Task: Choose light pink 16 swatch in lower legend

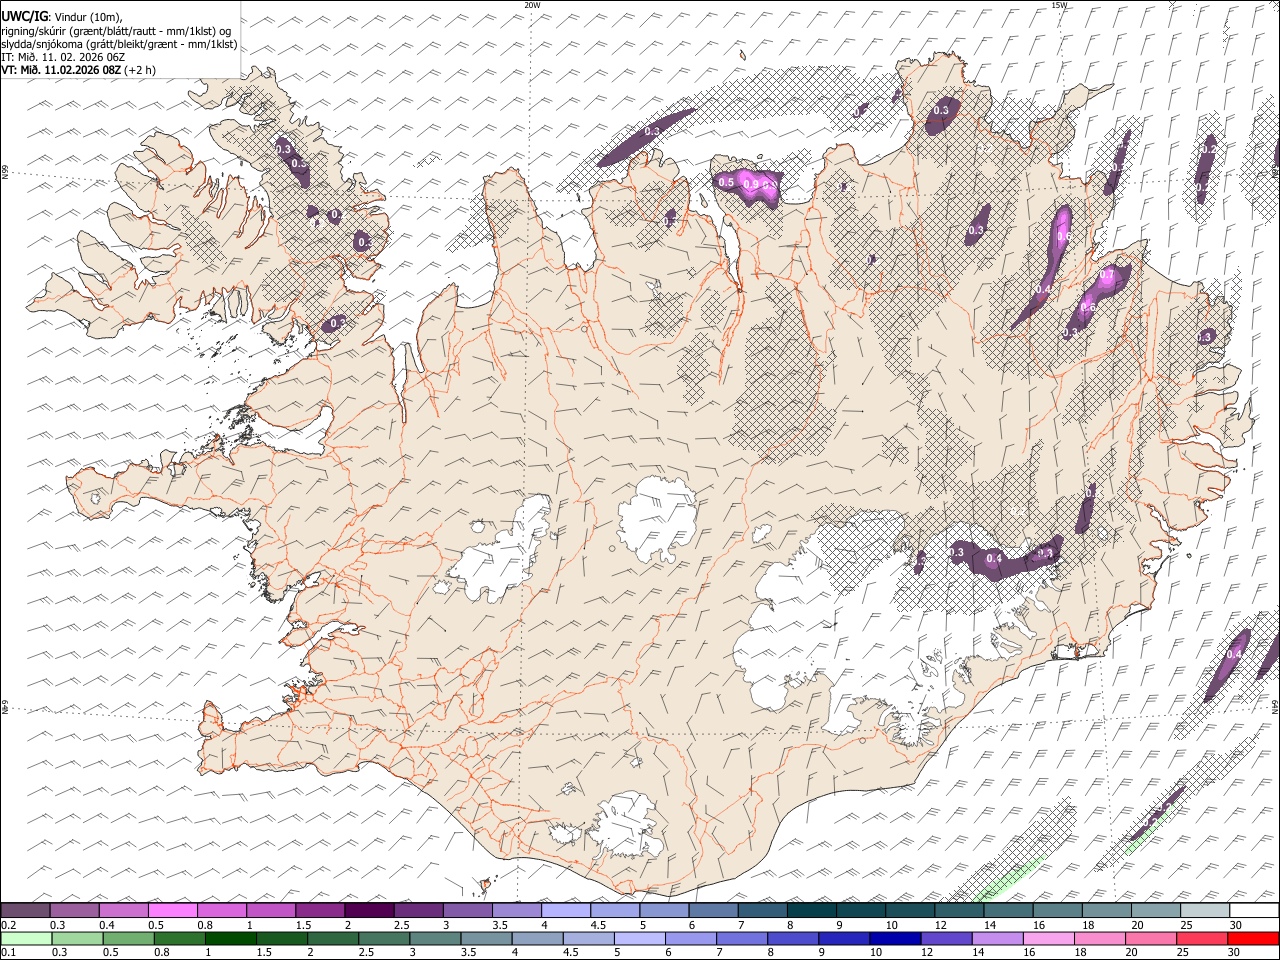Action: pos(1049,938)
